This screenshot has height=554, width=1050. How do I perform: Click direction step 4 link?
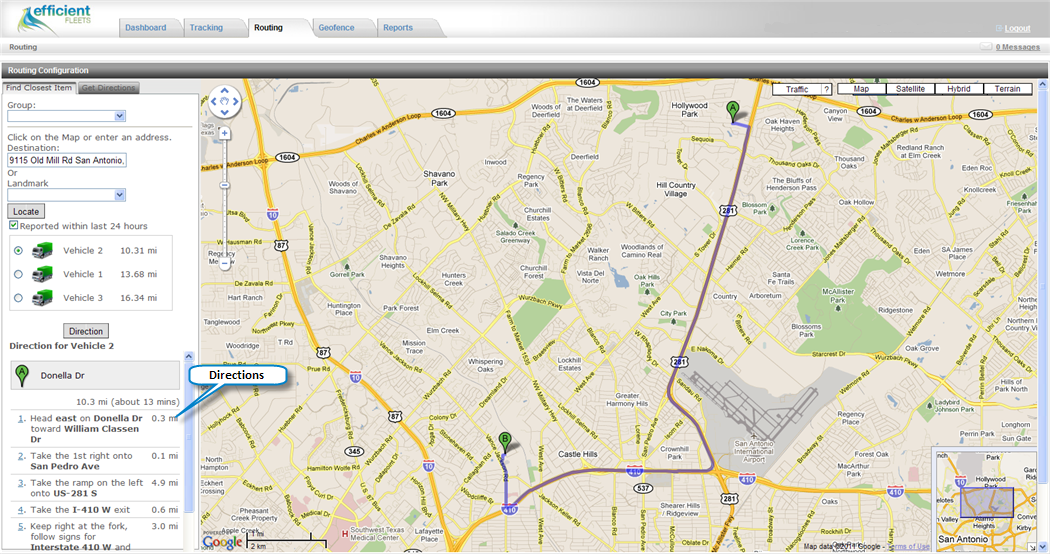(x=21, y=510)
